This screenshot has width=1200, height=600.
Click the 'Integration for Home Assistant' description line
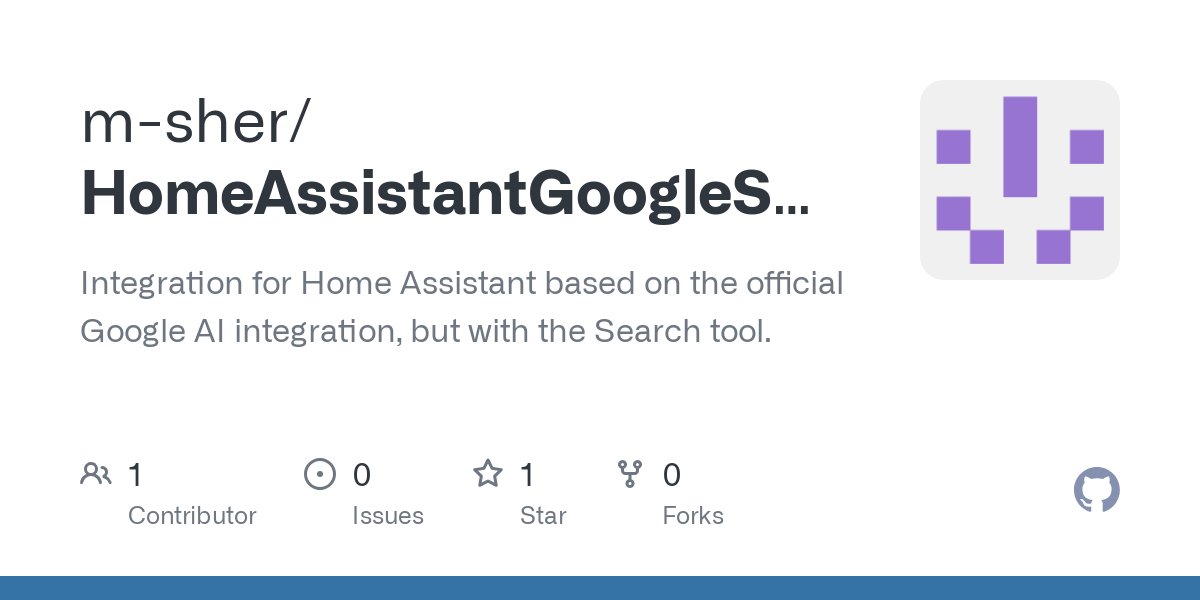(462, 284)
